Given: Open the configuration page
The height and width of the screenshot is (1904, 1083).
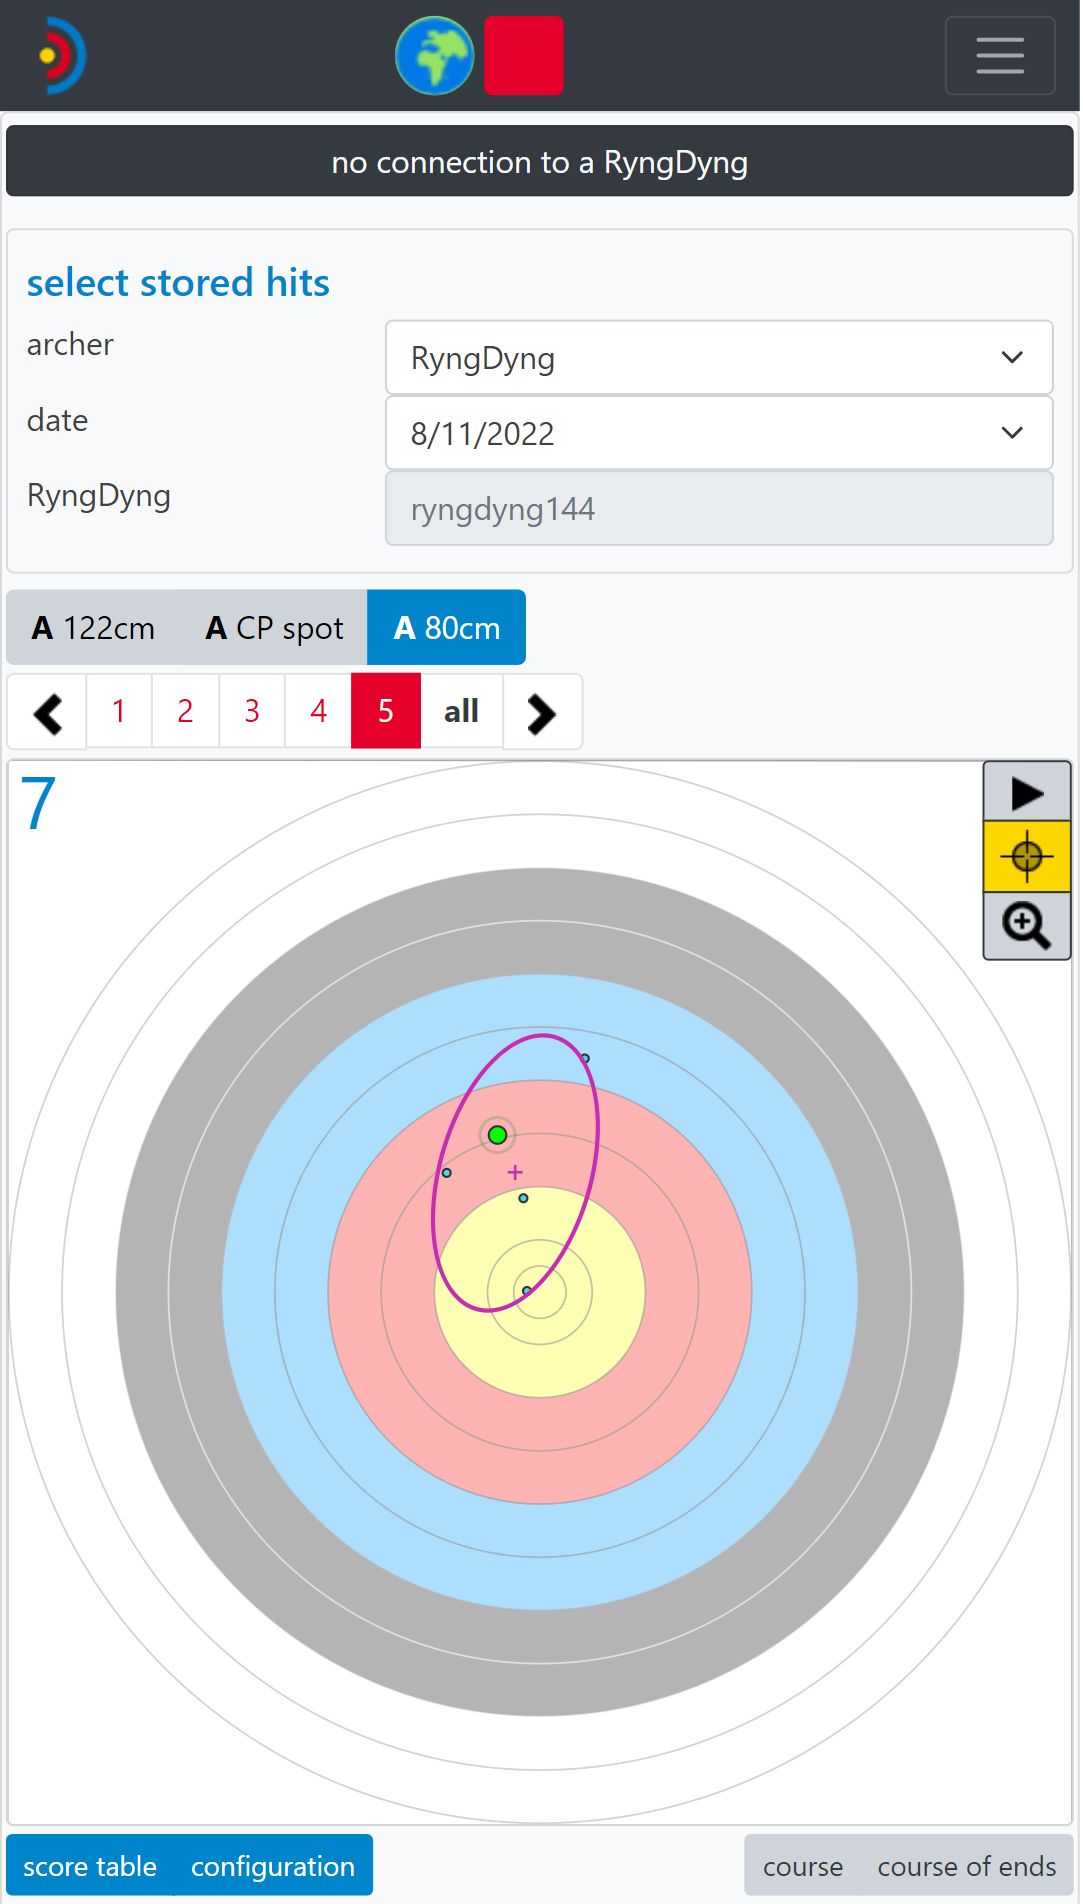Looking at the screenshot, I should 272,1867.
